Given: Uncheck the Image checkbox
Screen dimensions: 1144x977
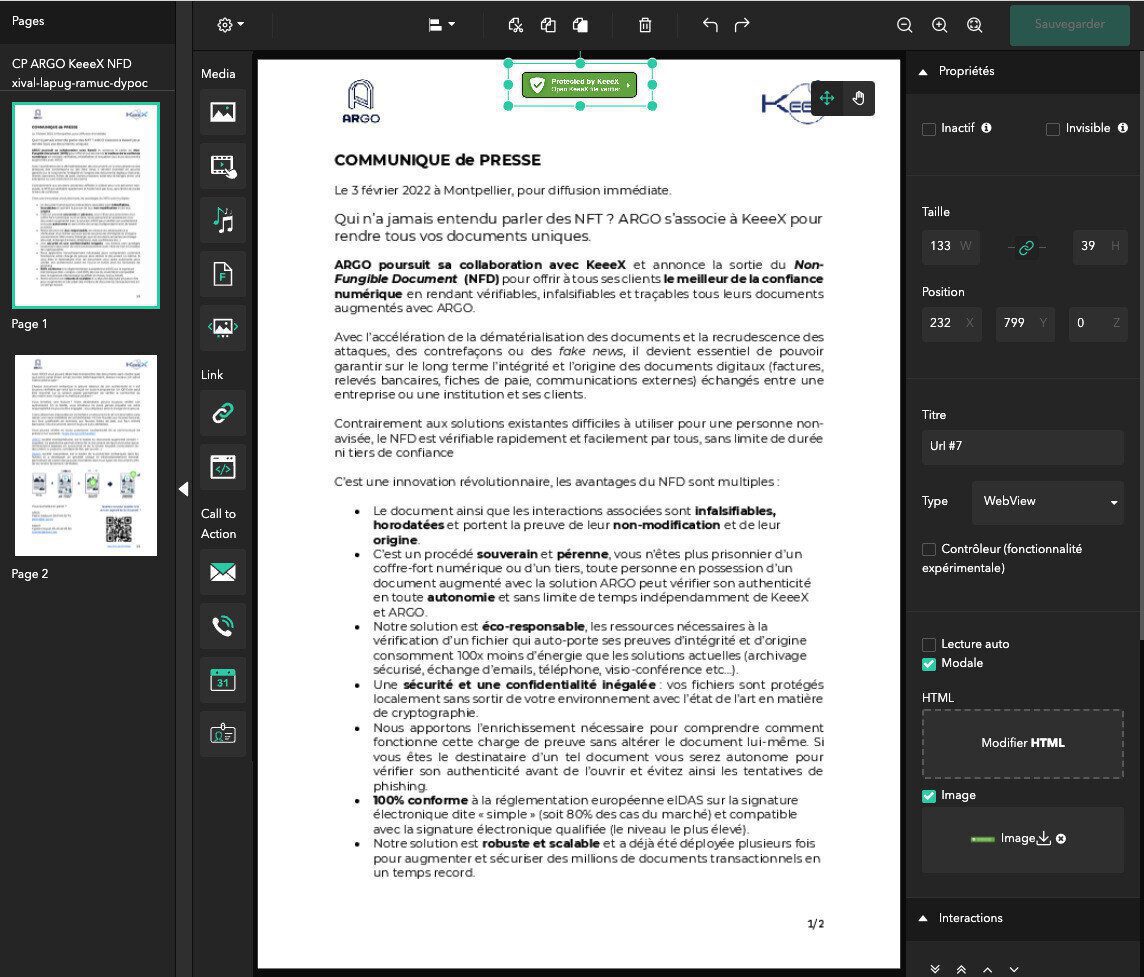Looking at the screenshot, I should click(x=929, y=795).
